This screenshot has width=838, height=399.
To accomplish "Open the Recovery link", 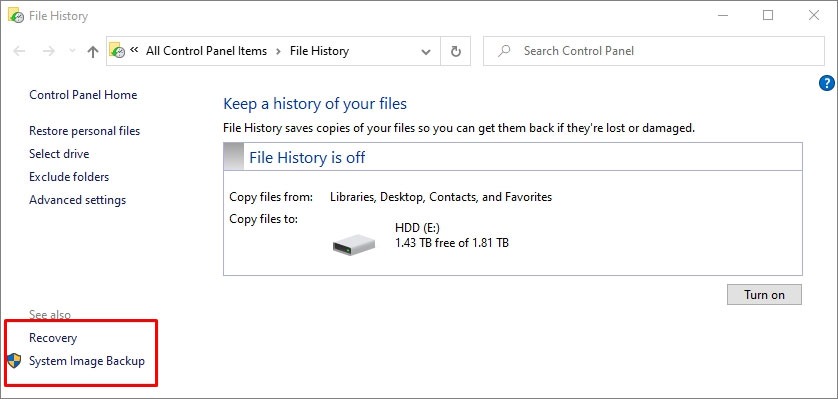I will (x=53, y=338).
